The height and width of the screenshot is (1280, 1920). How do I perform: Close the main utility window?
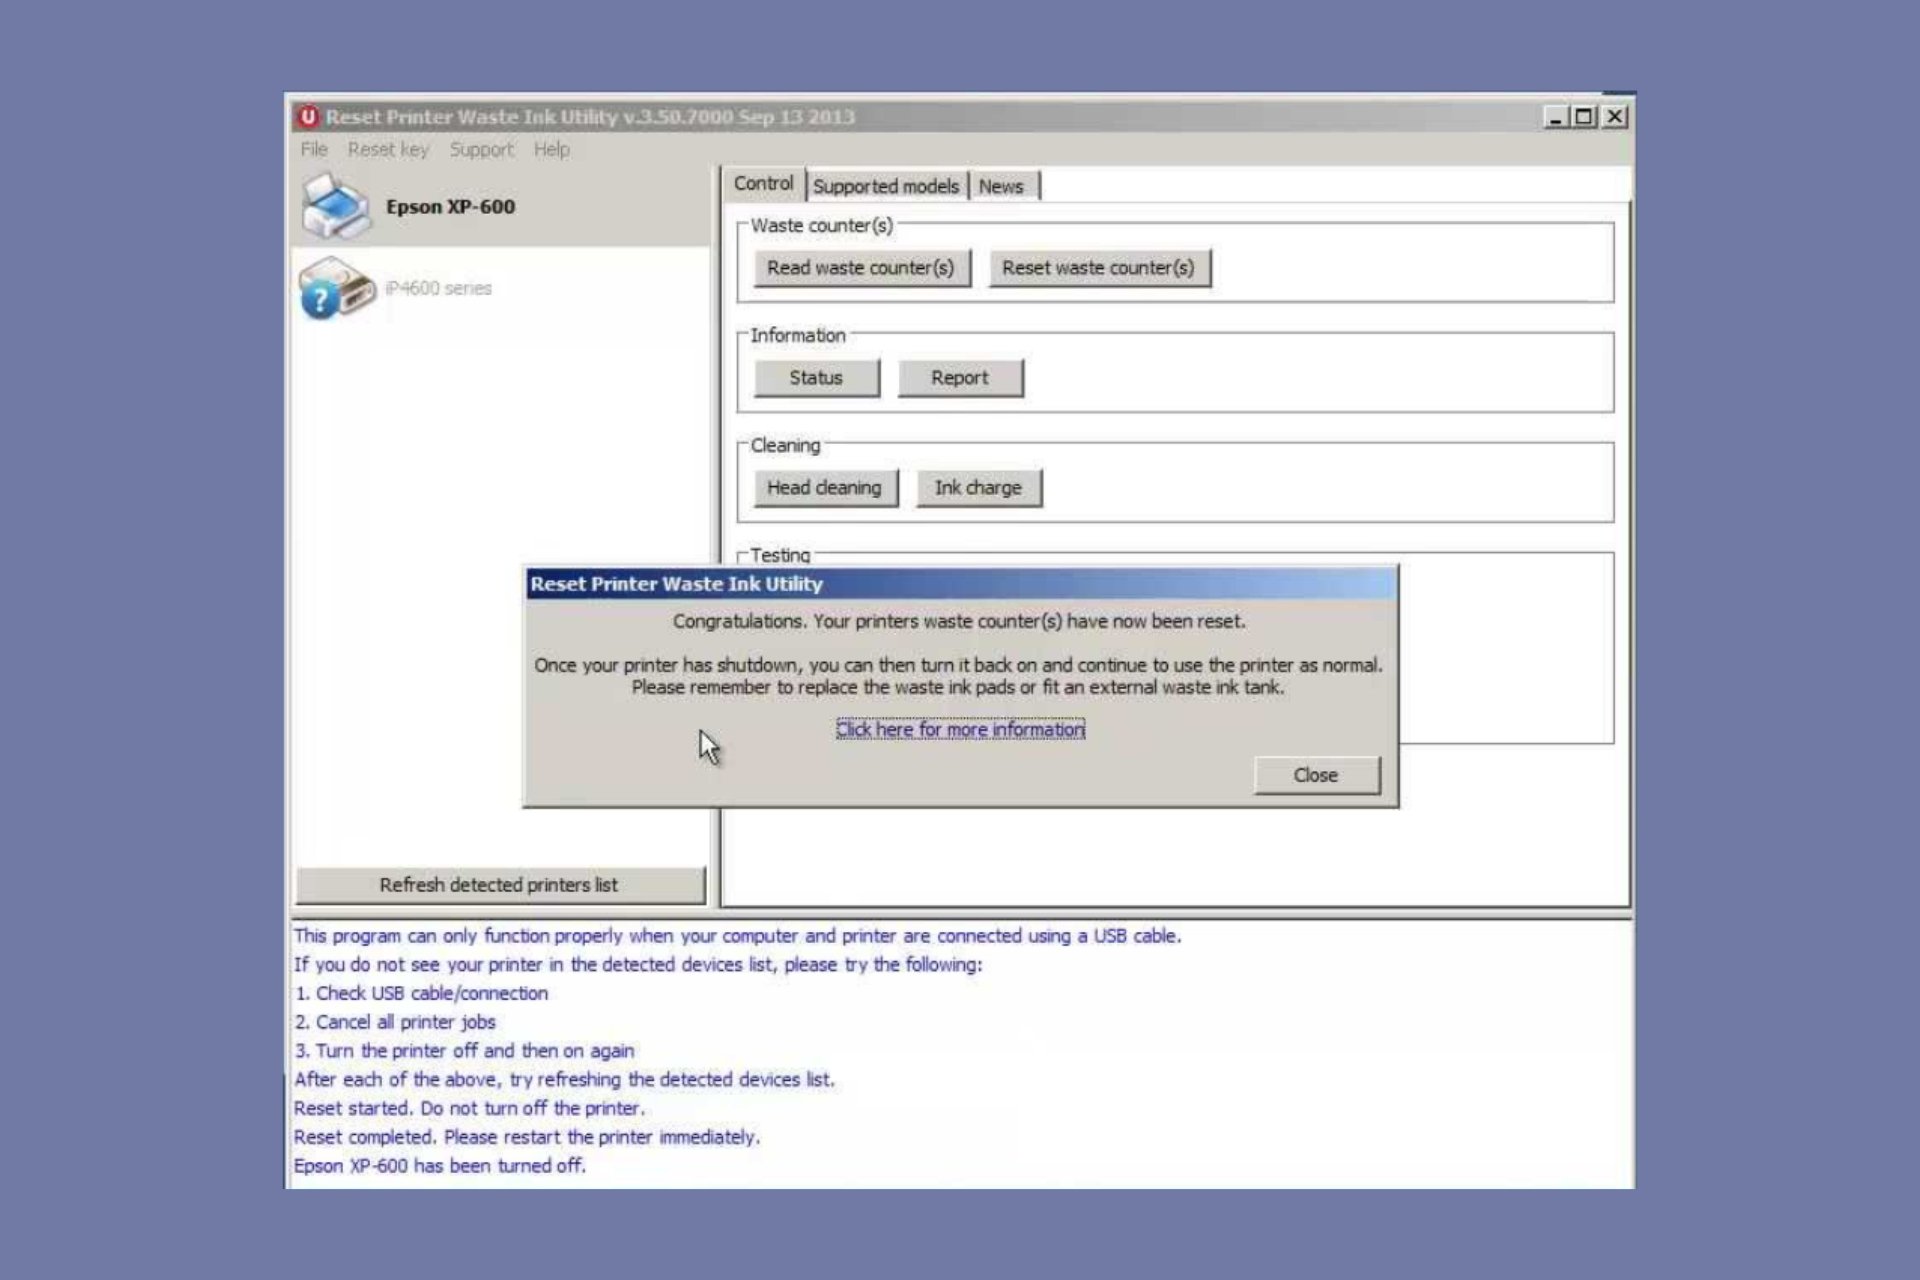[1615, 117]
